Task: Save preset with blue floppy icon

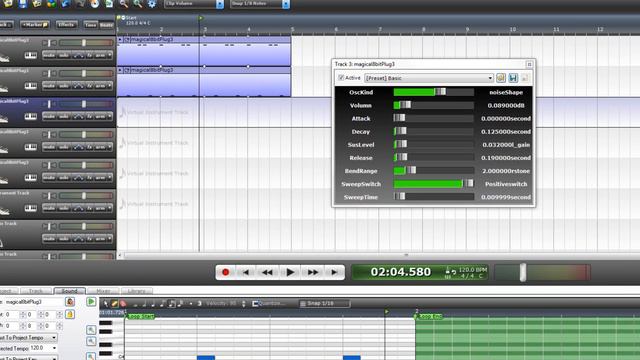Action: point(513,78)
